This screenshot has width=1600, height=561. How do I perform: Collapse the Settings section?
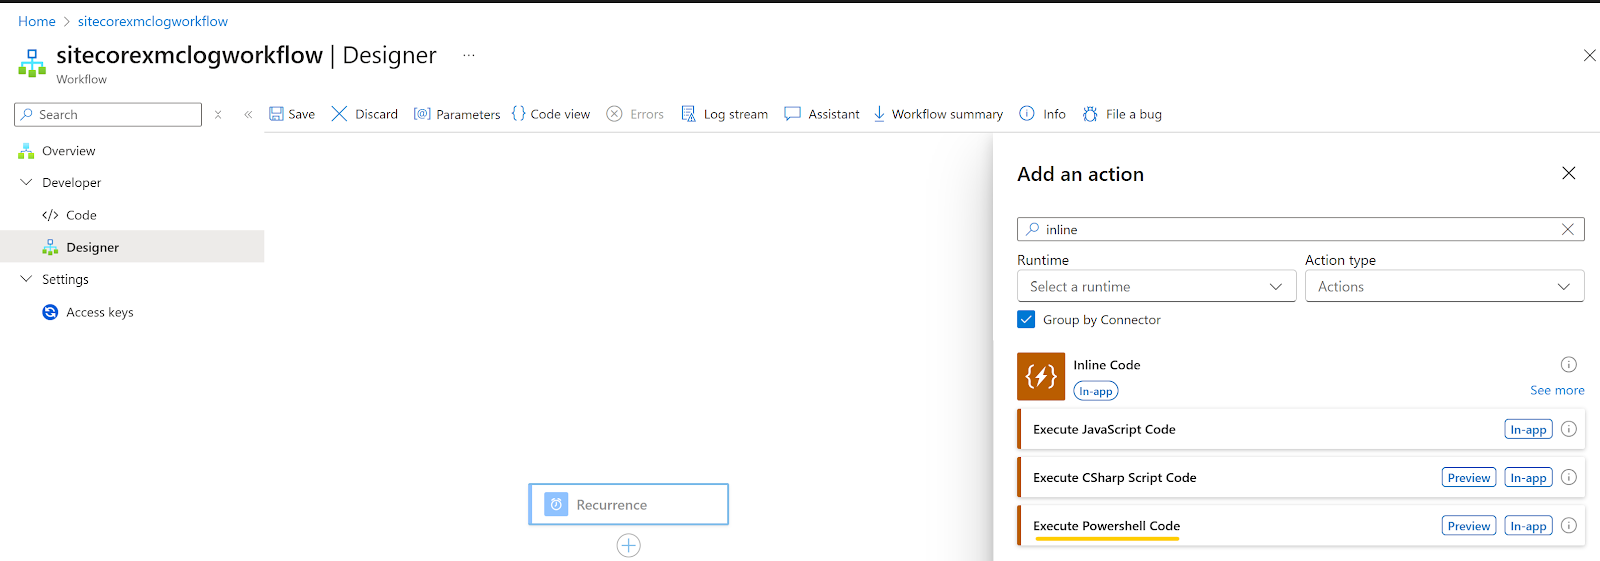click(x=26, y=279)
